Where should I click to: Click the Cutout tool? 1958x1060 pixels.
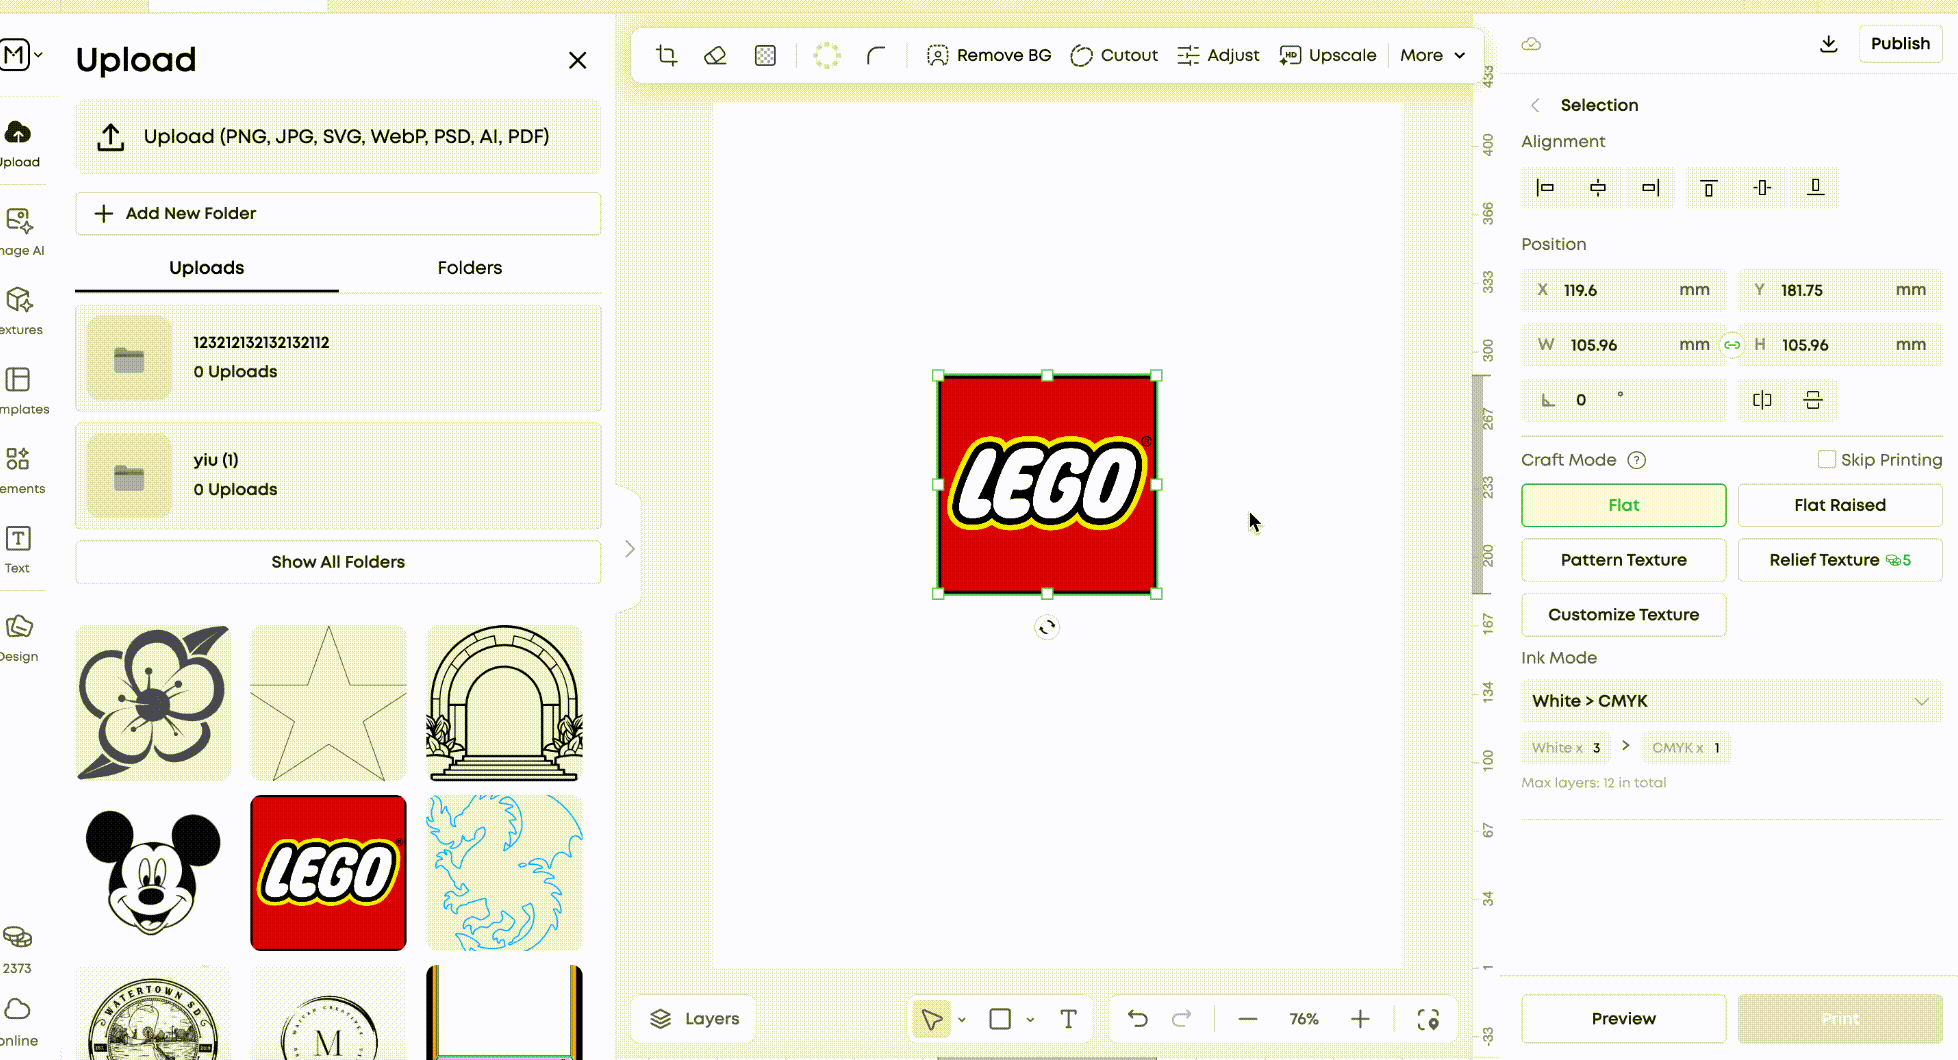click(x=1114, y=55)
